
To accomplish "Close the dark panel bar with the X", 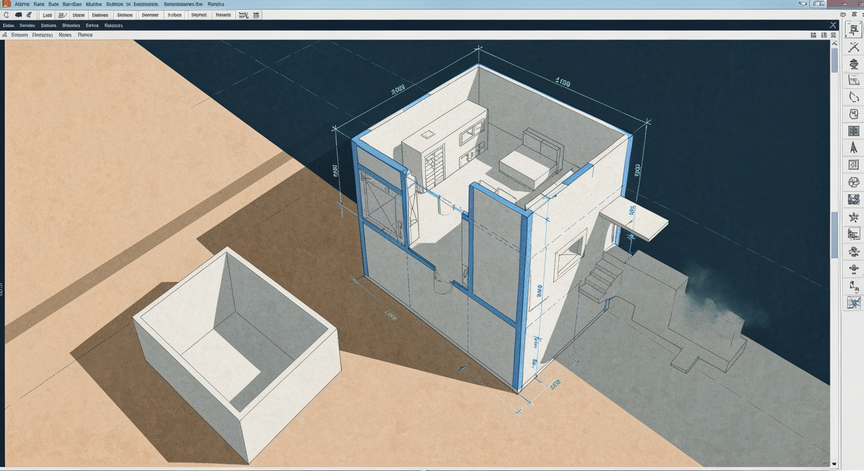I will 833,25.
